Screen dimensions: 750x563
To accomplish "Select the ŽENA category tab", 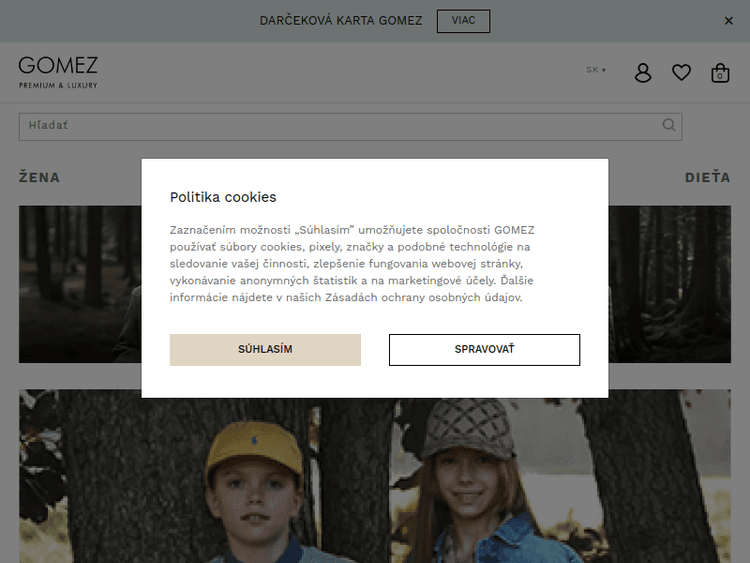I will (40, 178).
